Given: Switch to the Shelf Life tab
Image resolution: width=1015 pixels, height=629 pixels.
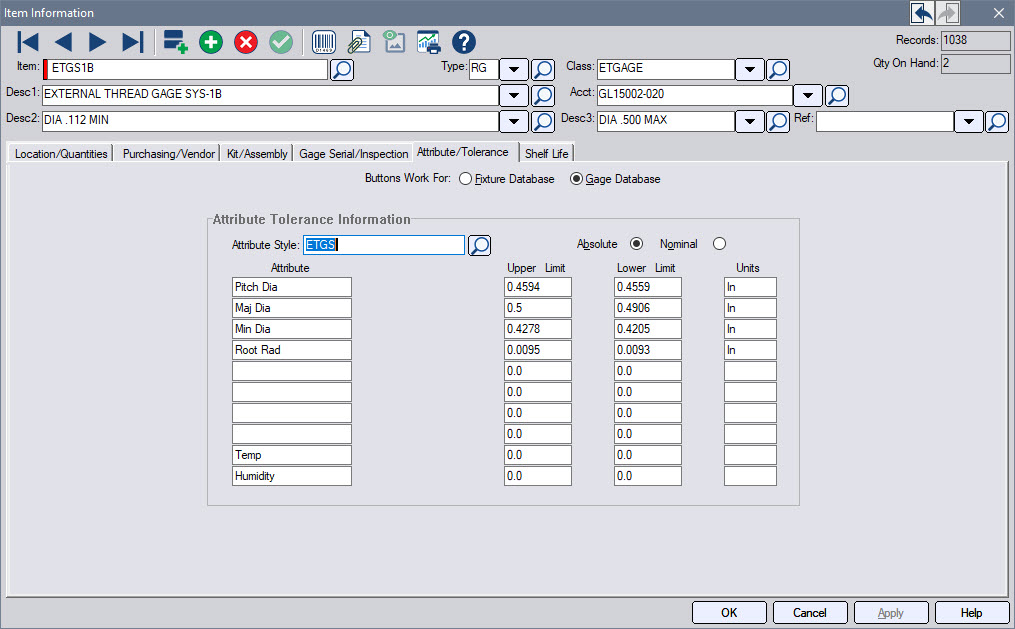Looking at the screenshot, I should point(546,153).
